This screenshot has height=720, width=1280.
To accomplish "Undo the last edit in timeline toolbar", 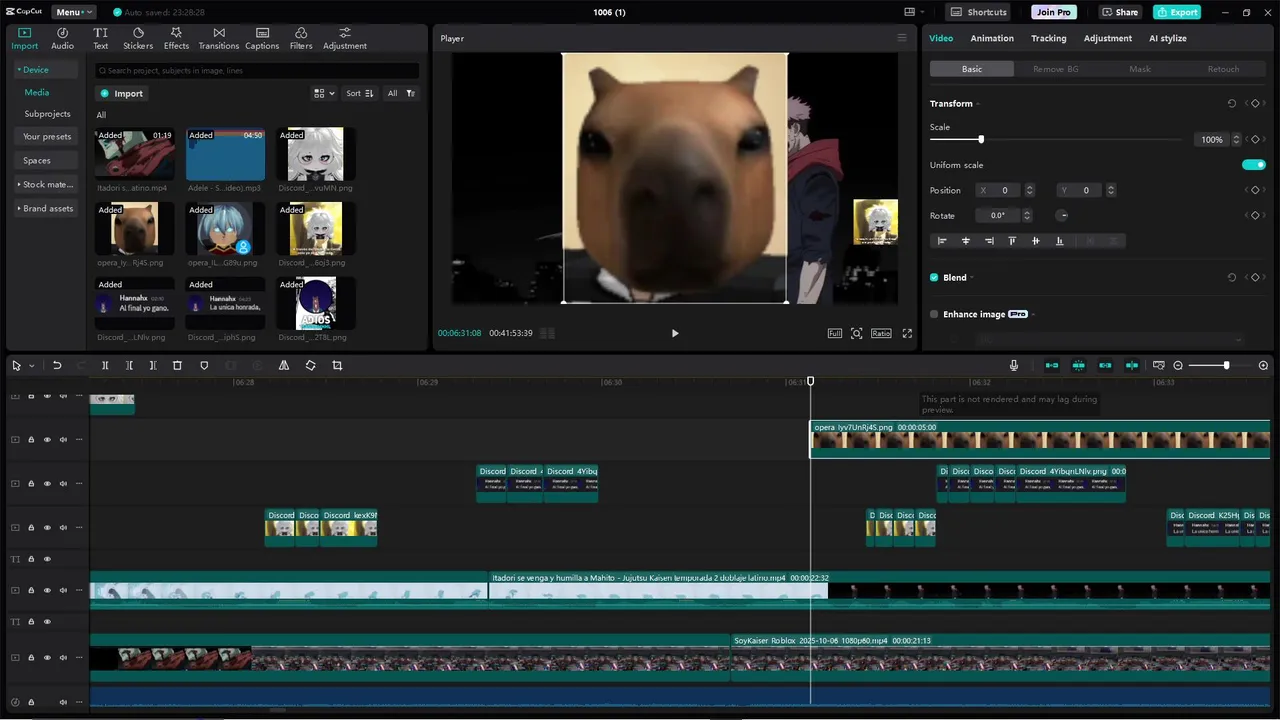I will 57,366.
